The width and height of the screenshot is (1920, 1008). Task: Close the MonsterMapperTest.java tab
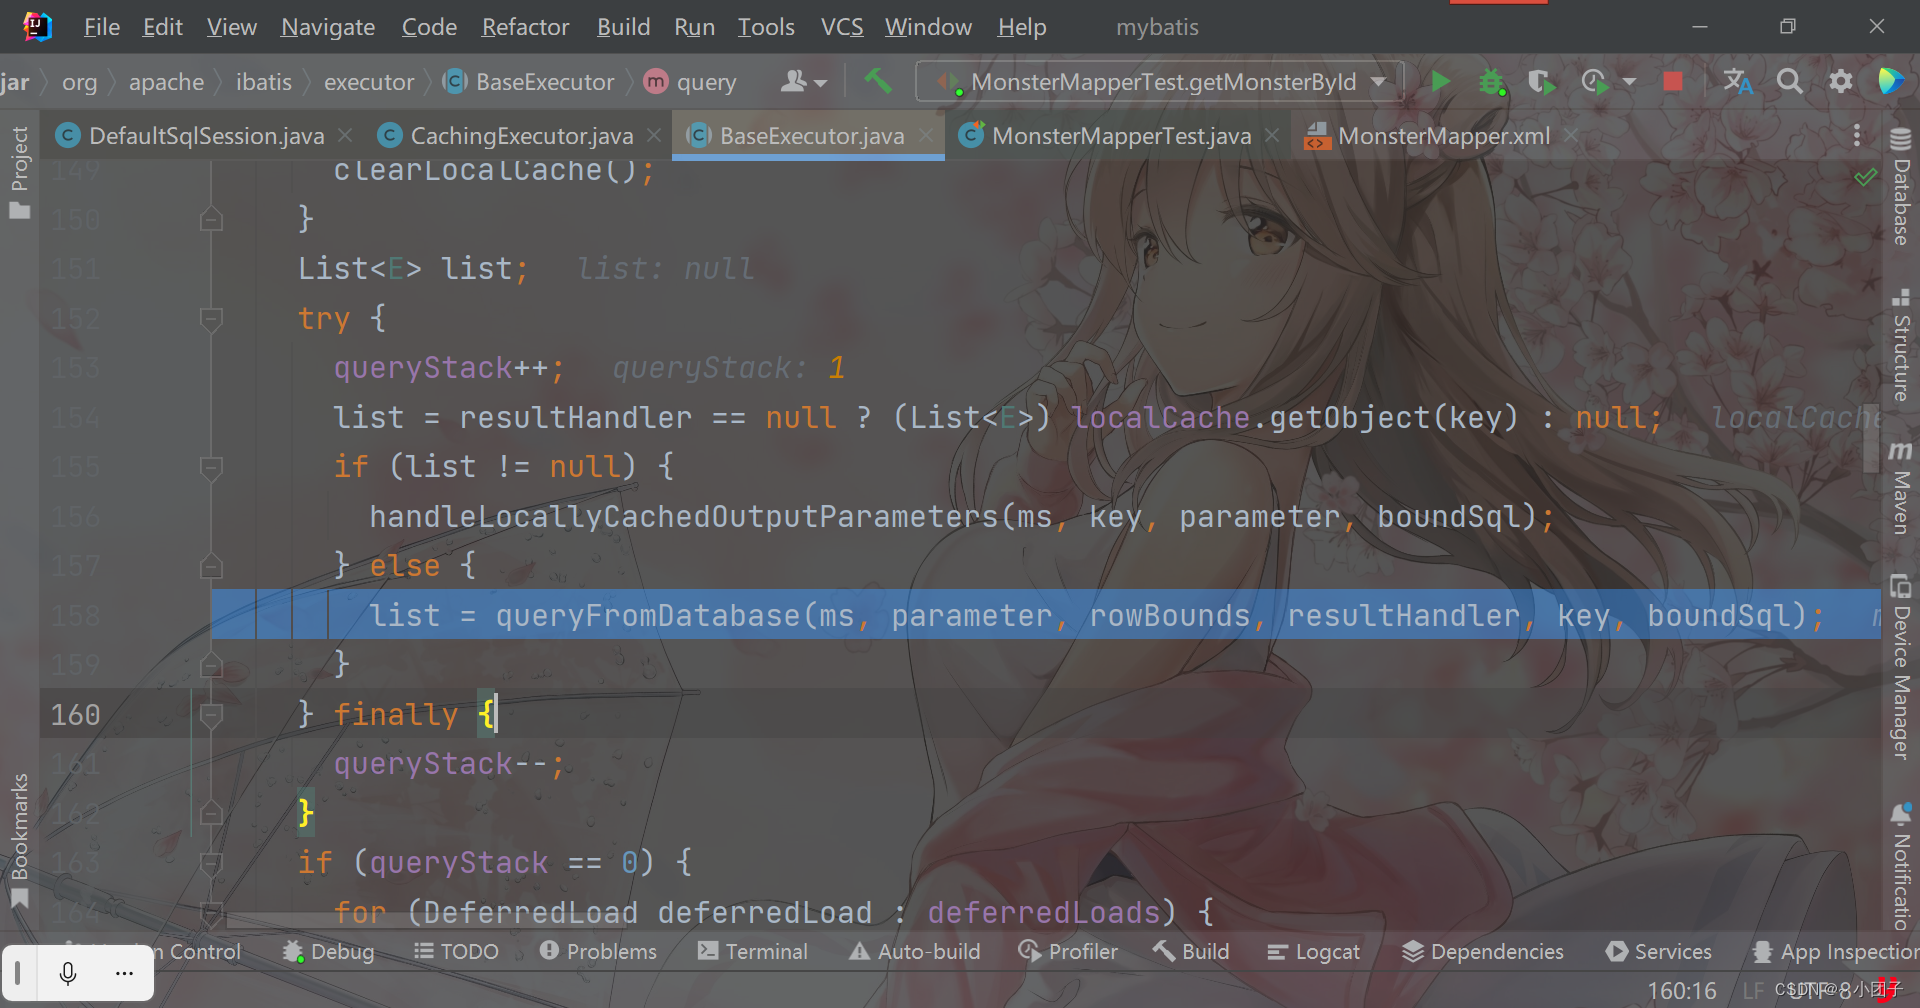click(x=1272, y=135)
